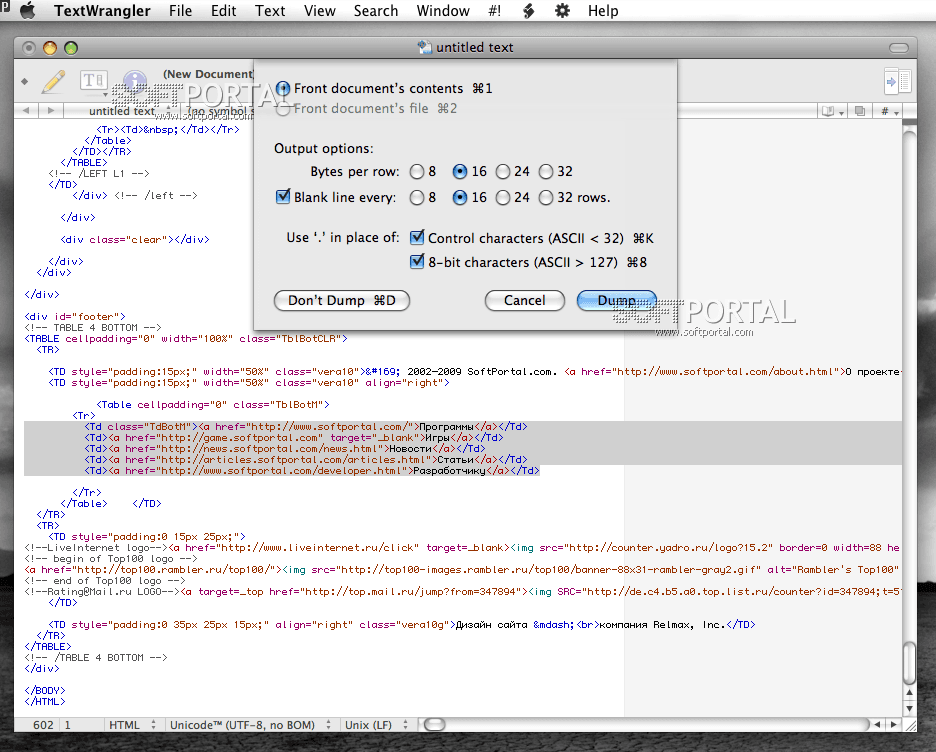Click vertical scrollbar down arrow
The height and width of the screenshot is (752, 936).
[x=909, y=708]
